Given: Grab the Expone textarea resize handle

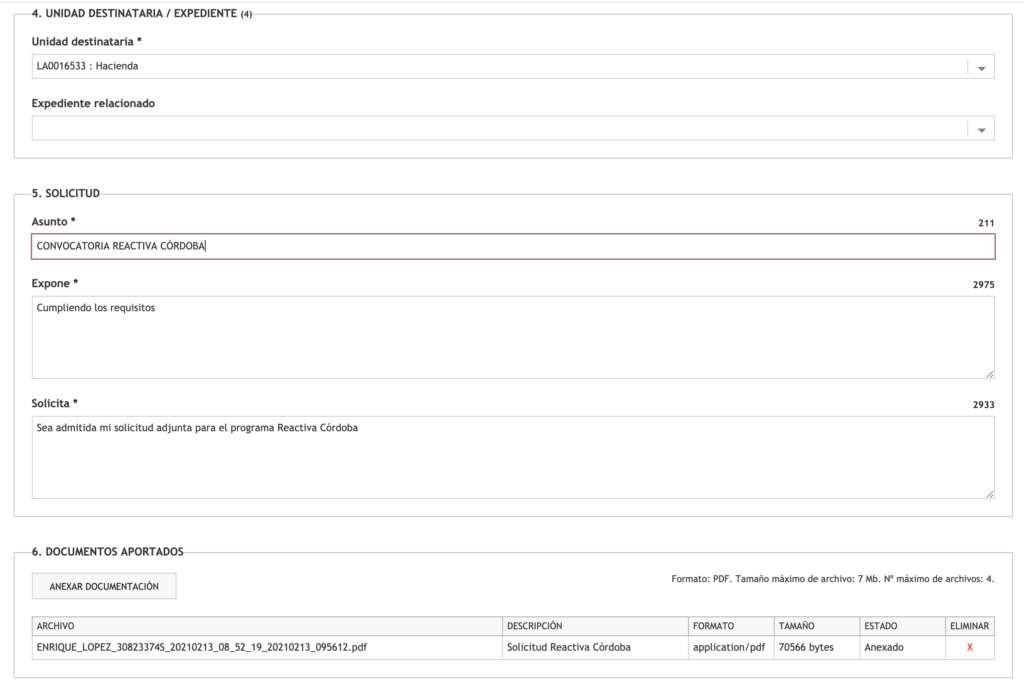Looking at the screenshot, I should click(x=989, y=373).
